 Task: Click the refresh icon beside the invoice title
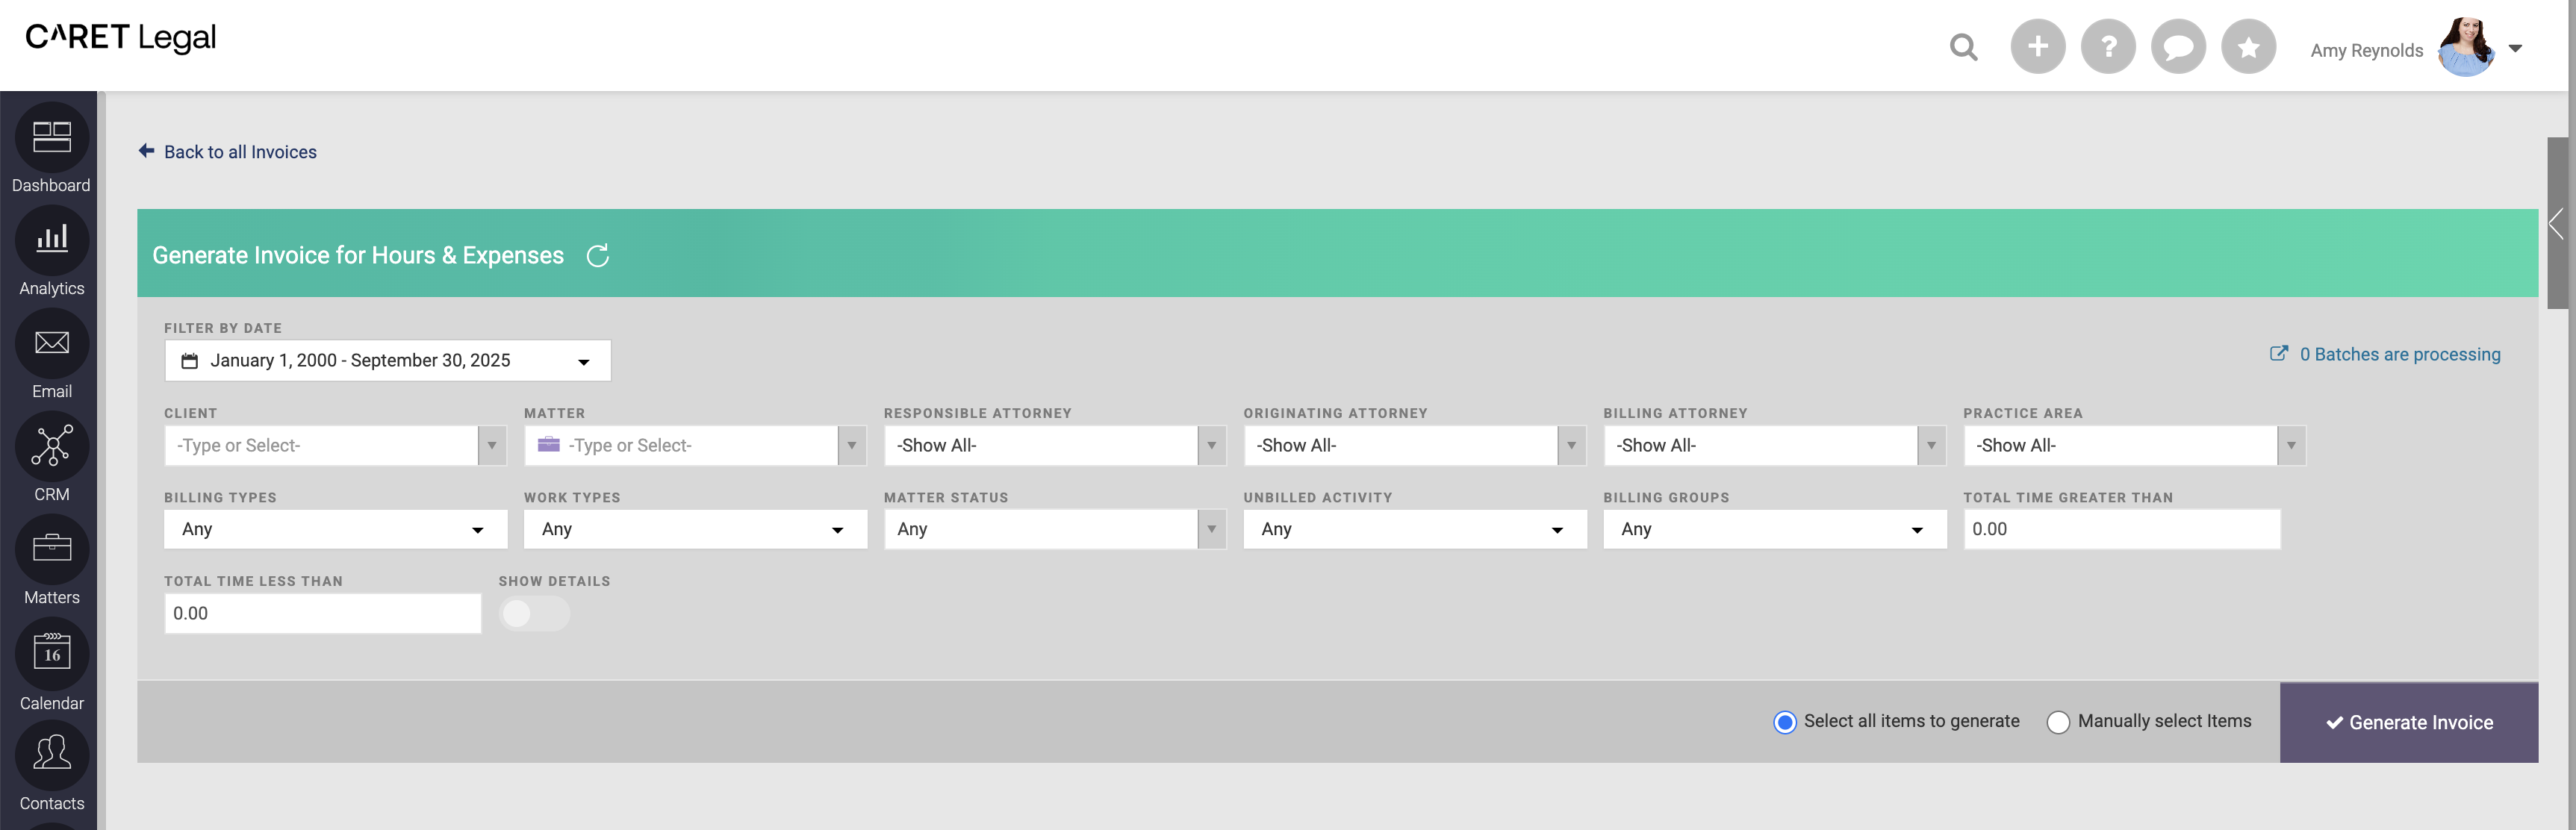point(597,256)
